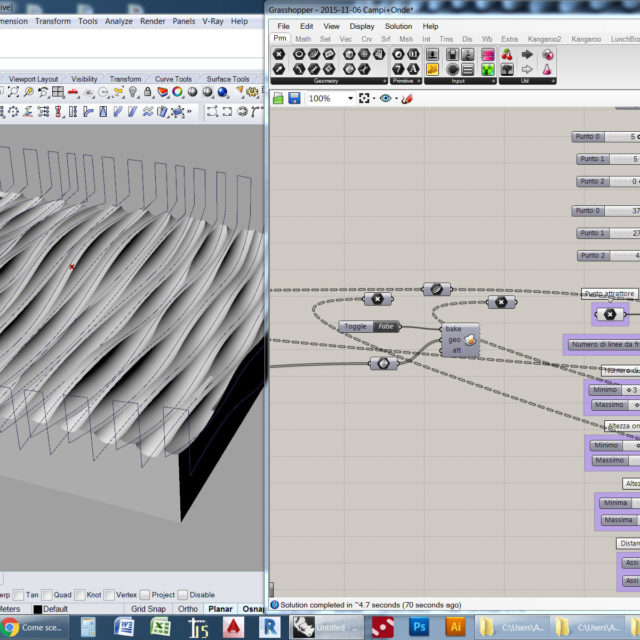The height and width of the screenshot is (640, 640).
Task: Click the Grasshopper open file icon
Action: click(x=278, y=98)
